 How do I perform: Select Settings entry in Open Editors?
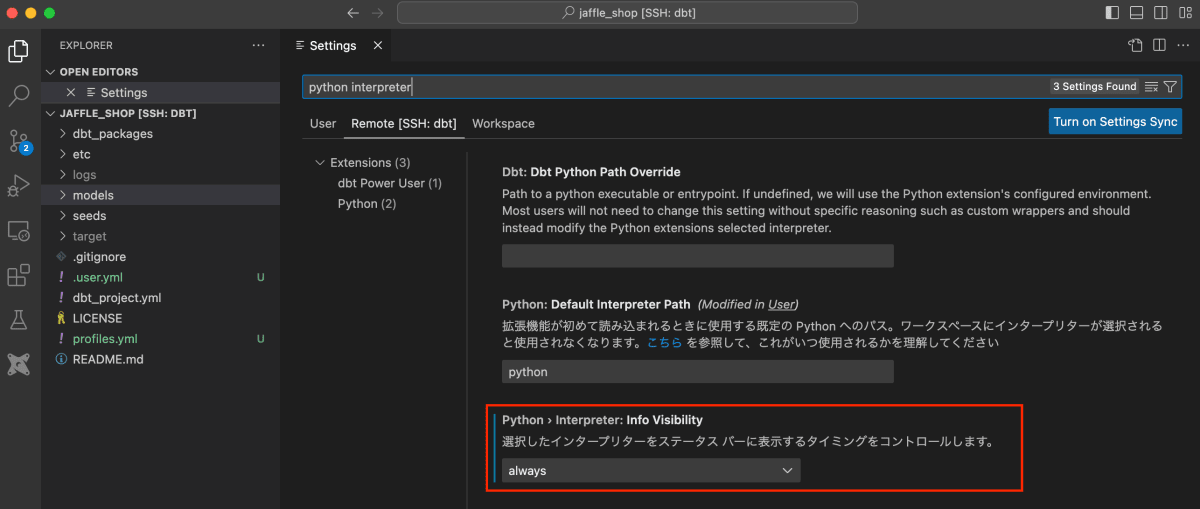tap(161, 92)
